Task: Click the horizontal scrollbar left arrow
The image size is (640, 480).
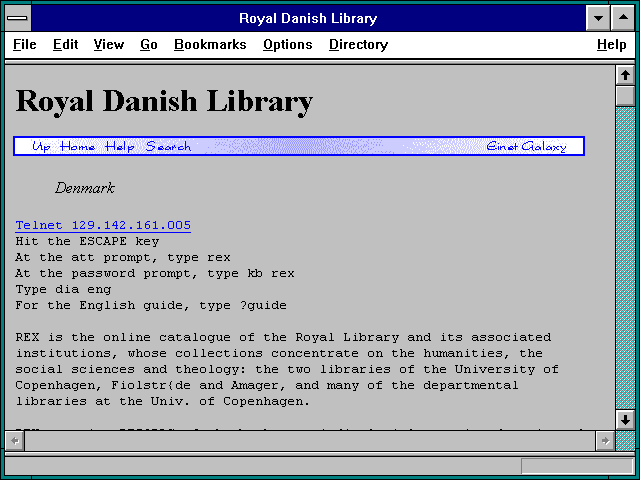Action: click(15, 441)
